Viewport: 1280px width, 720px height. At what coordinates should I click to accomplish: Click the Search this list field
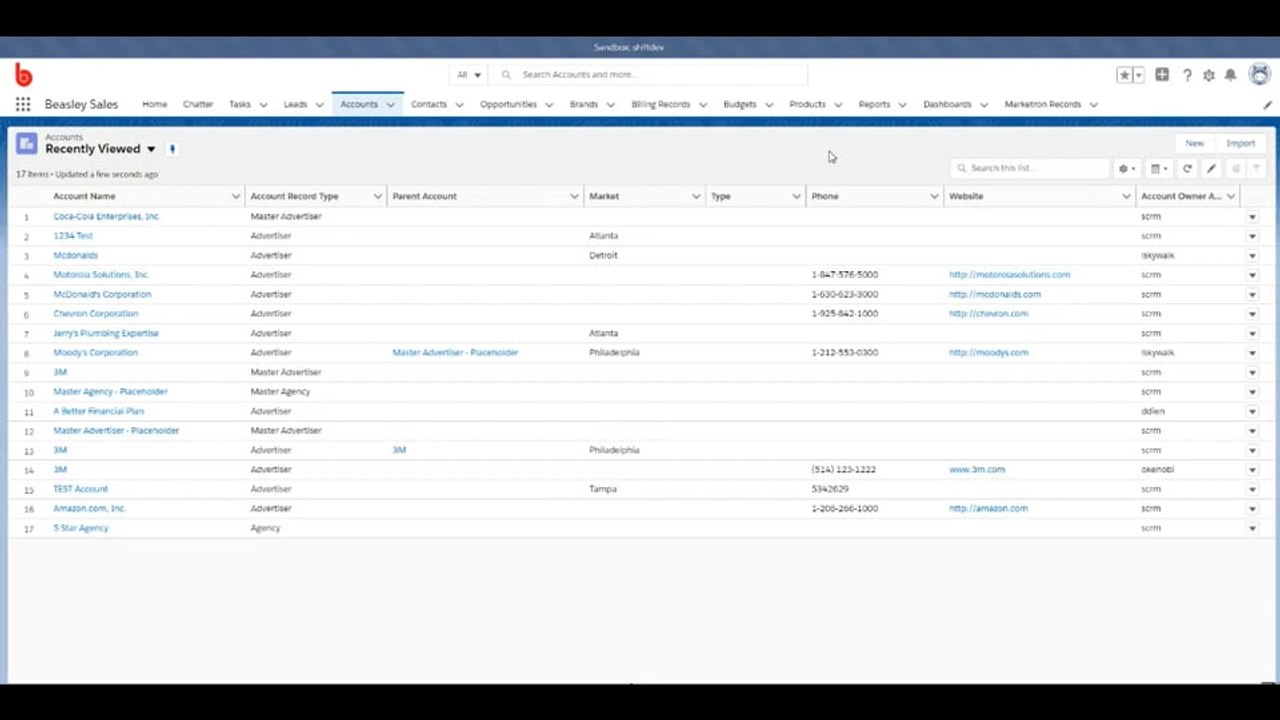point(1030,169)
